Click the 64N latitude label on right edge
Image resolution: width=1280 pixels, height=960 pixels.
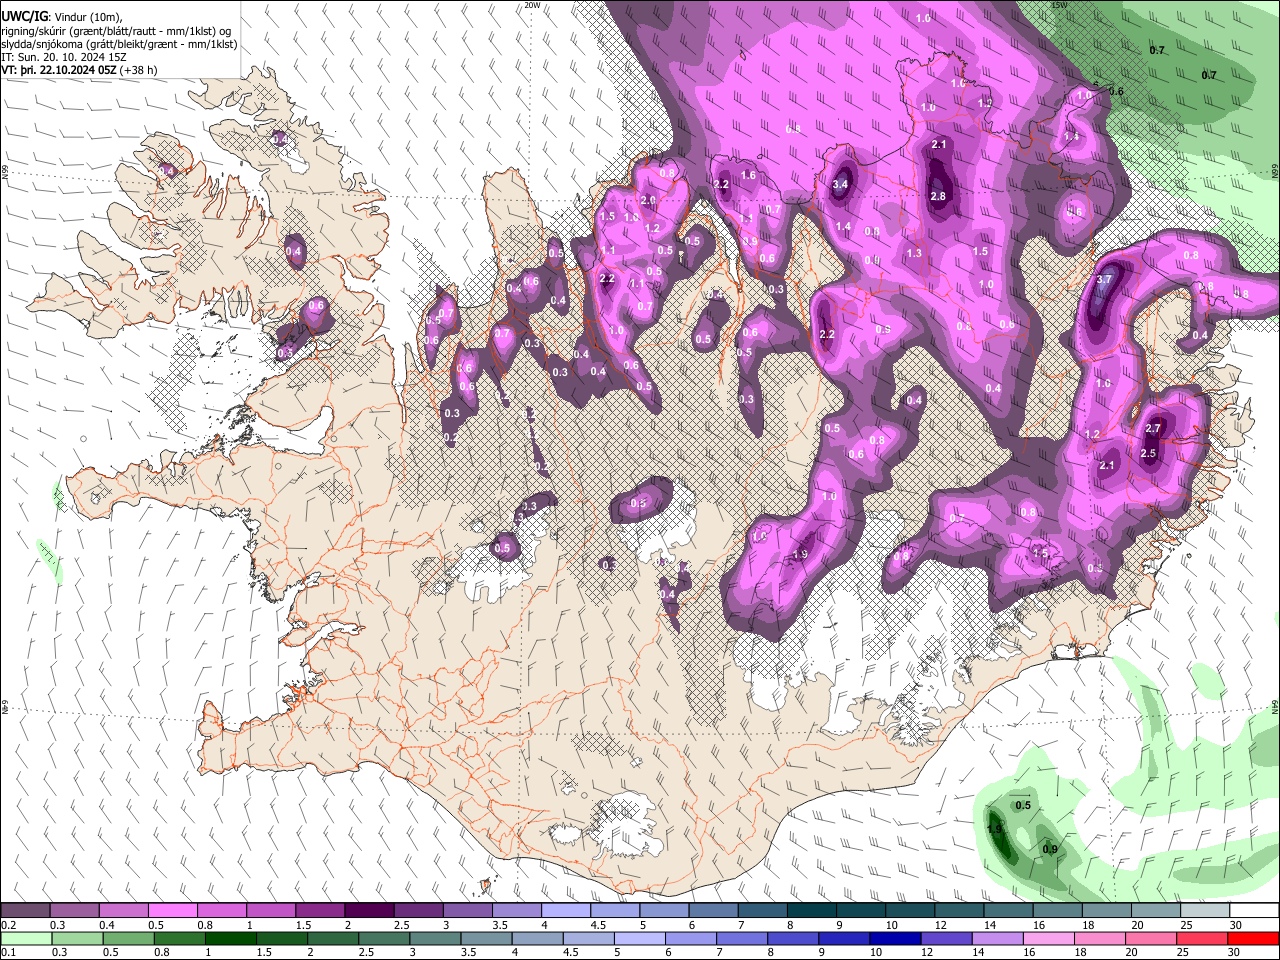pos(1275,706)
